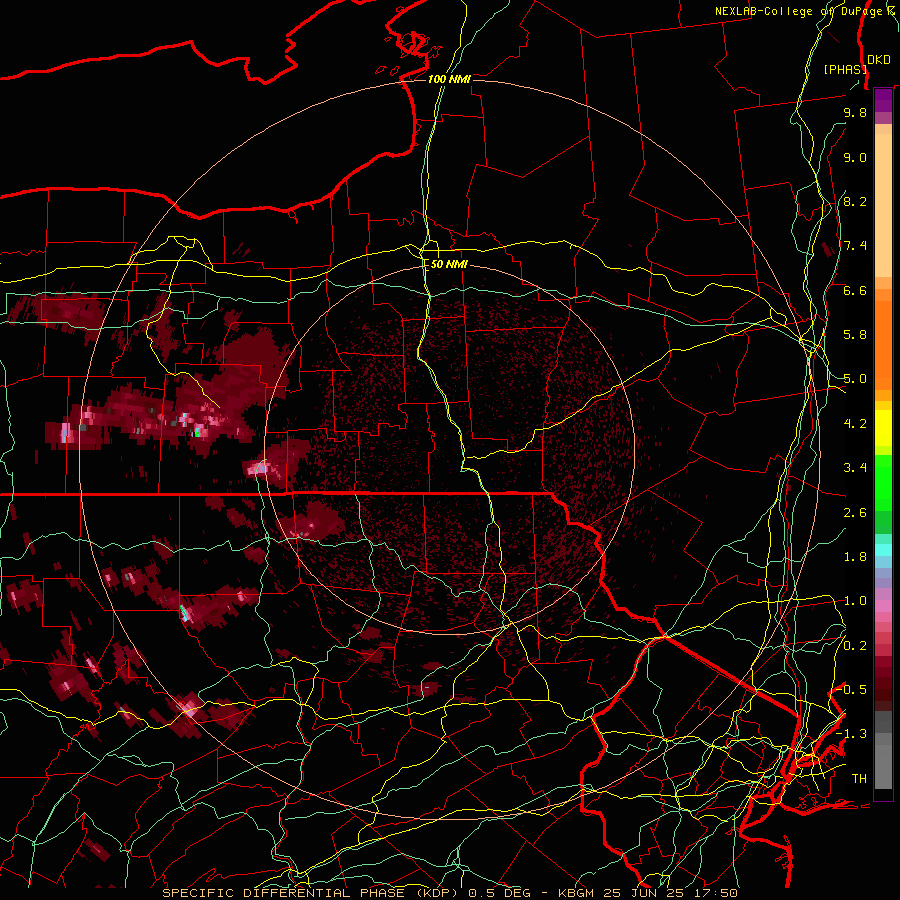This screenshot has height=900, width=900.
Task: Click the 9.0 value on the scale
Action: click(855, 157)
